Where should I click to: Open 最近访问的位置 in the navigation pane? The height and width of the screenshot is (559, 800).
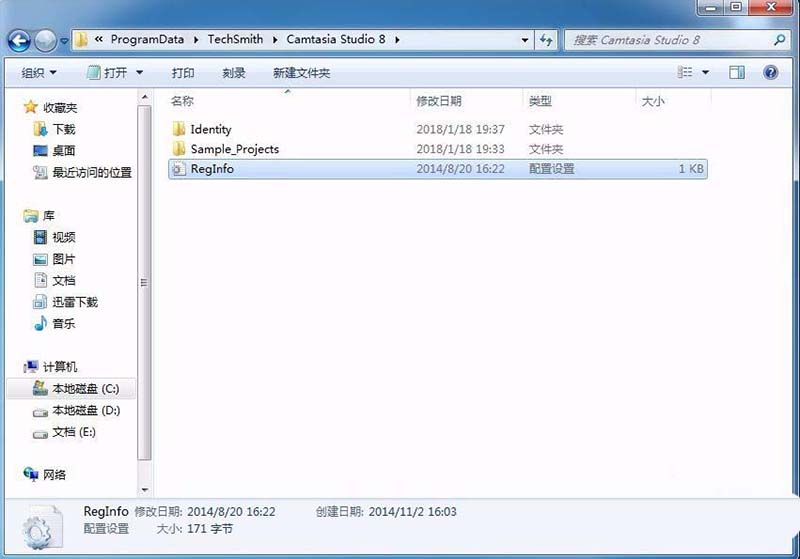pos(92,172)
